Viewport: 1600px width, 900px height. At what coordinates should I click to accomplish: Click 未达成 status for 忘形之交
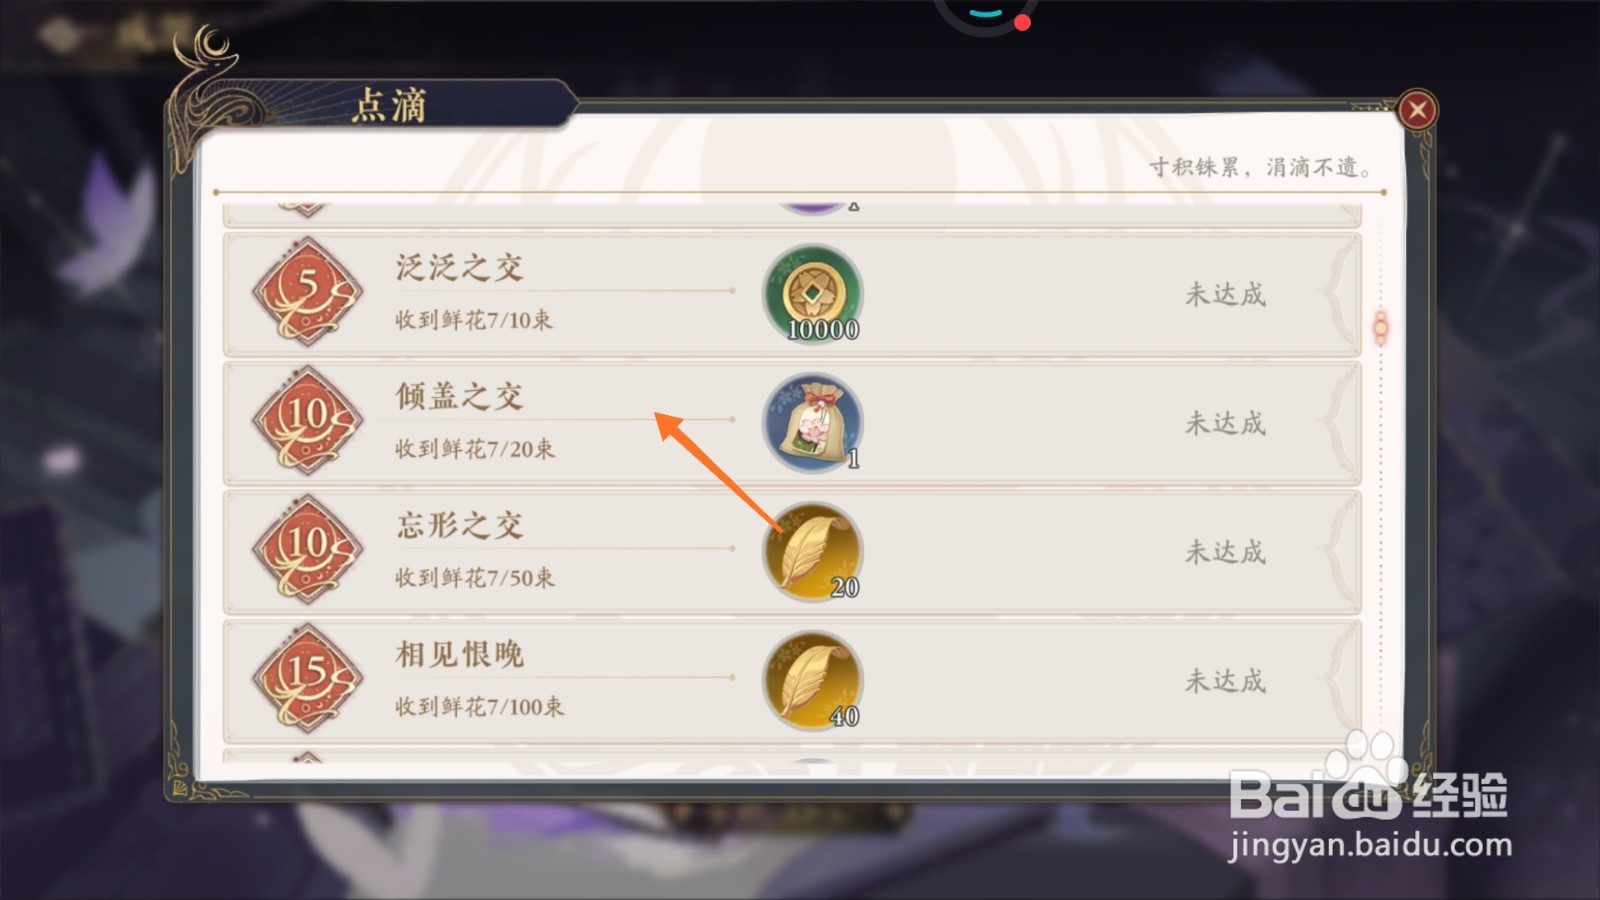pos(1225,552)
